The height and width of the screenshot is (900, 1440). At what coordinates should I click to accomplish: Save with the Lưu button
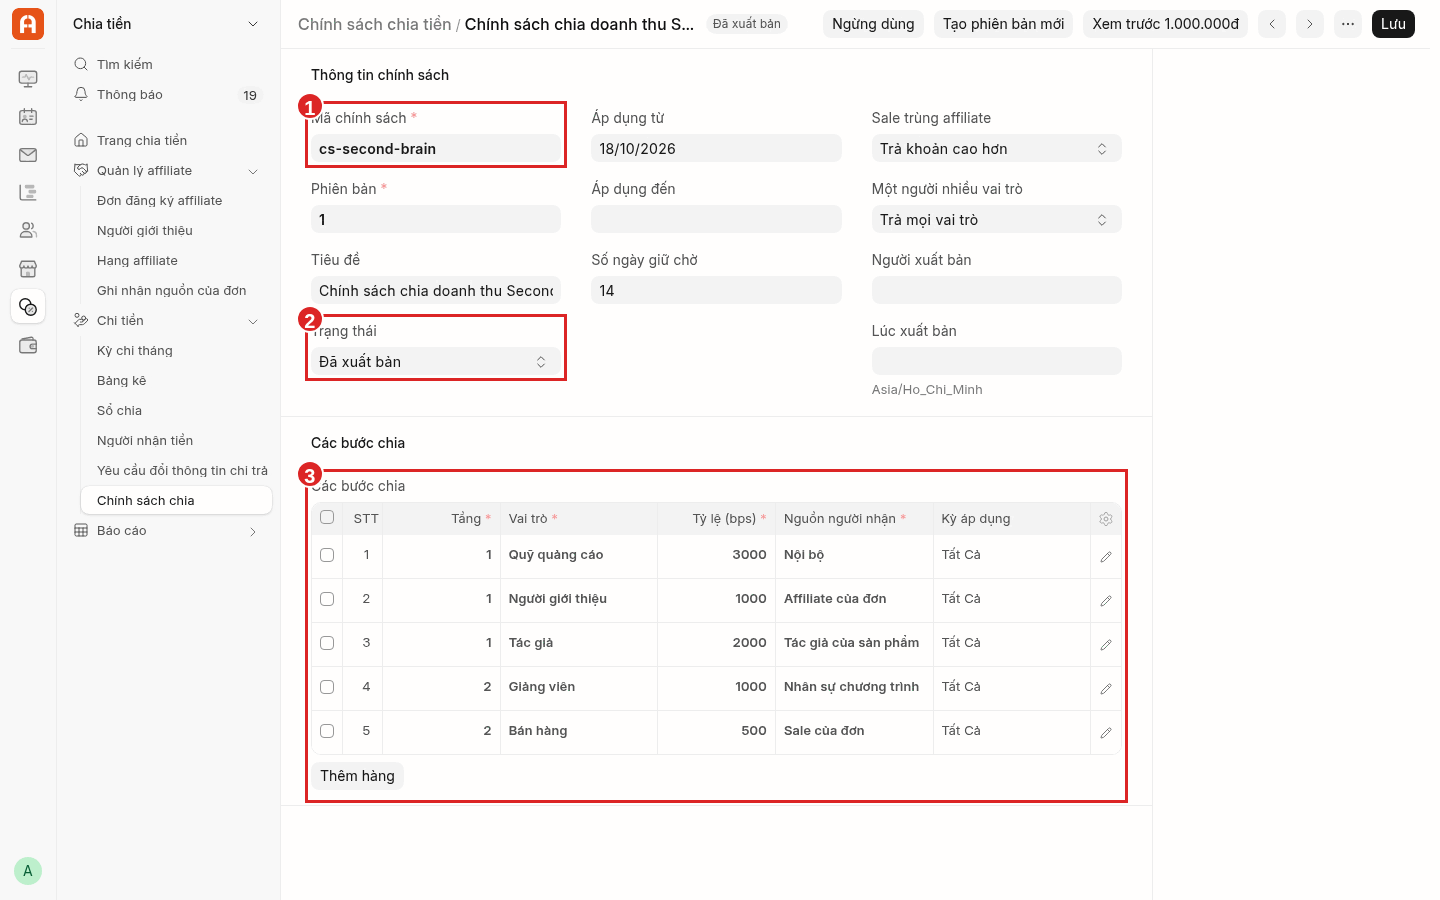point(1393,24)
